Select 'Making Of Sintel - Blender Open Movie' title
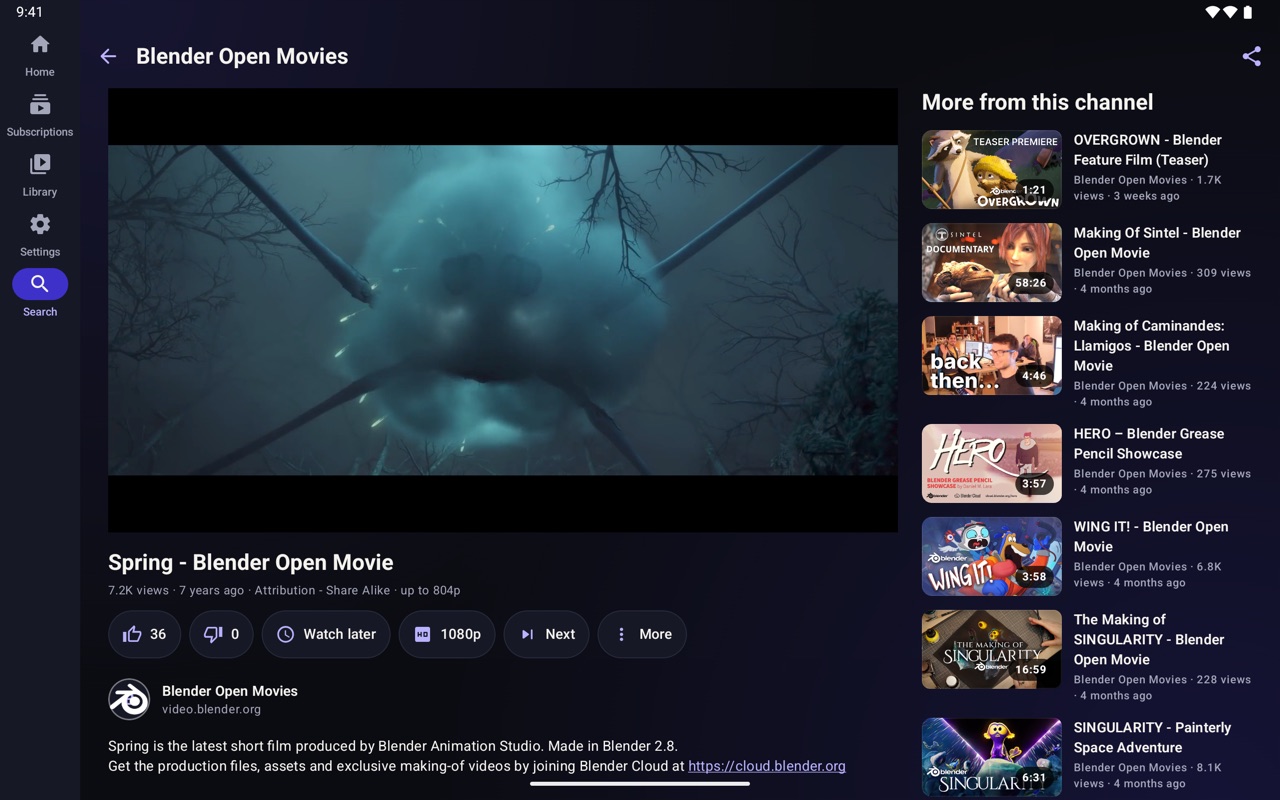 1157,243
